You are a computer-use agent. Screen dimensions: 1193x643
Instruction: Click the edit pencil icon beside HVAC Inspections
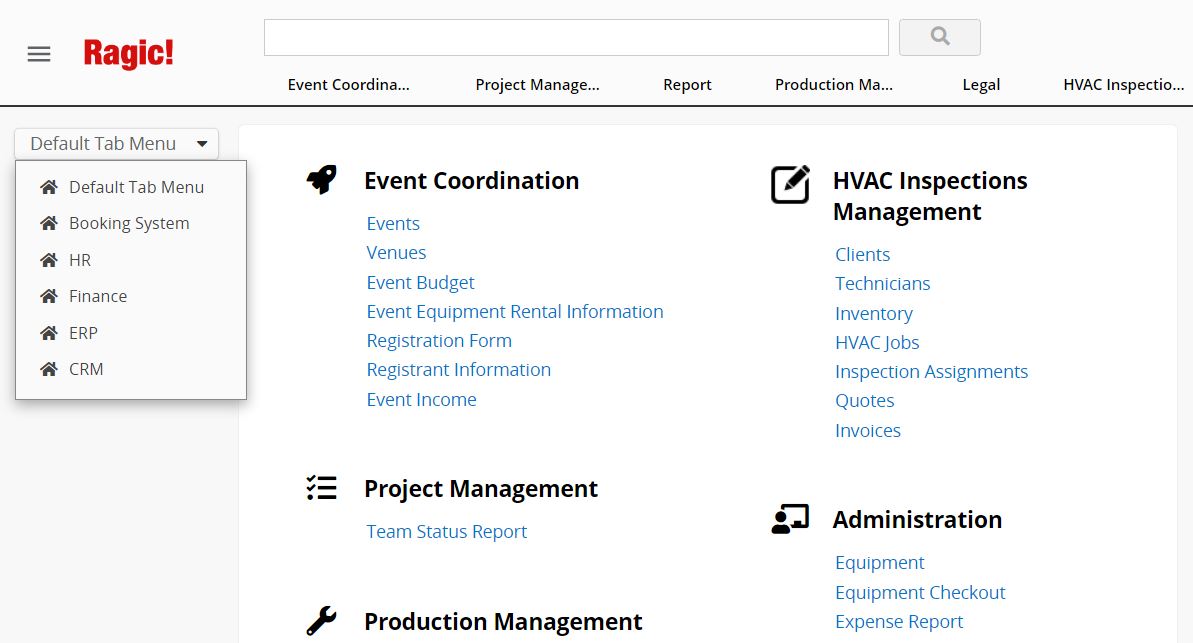point(791,184)
